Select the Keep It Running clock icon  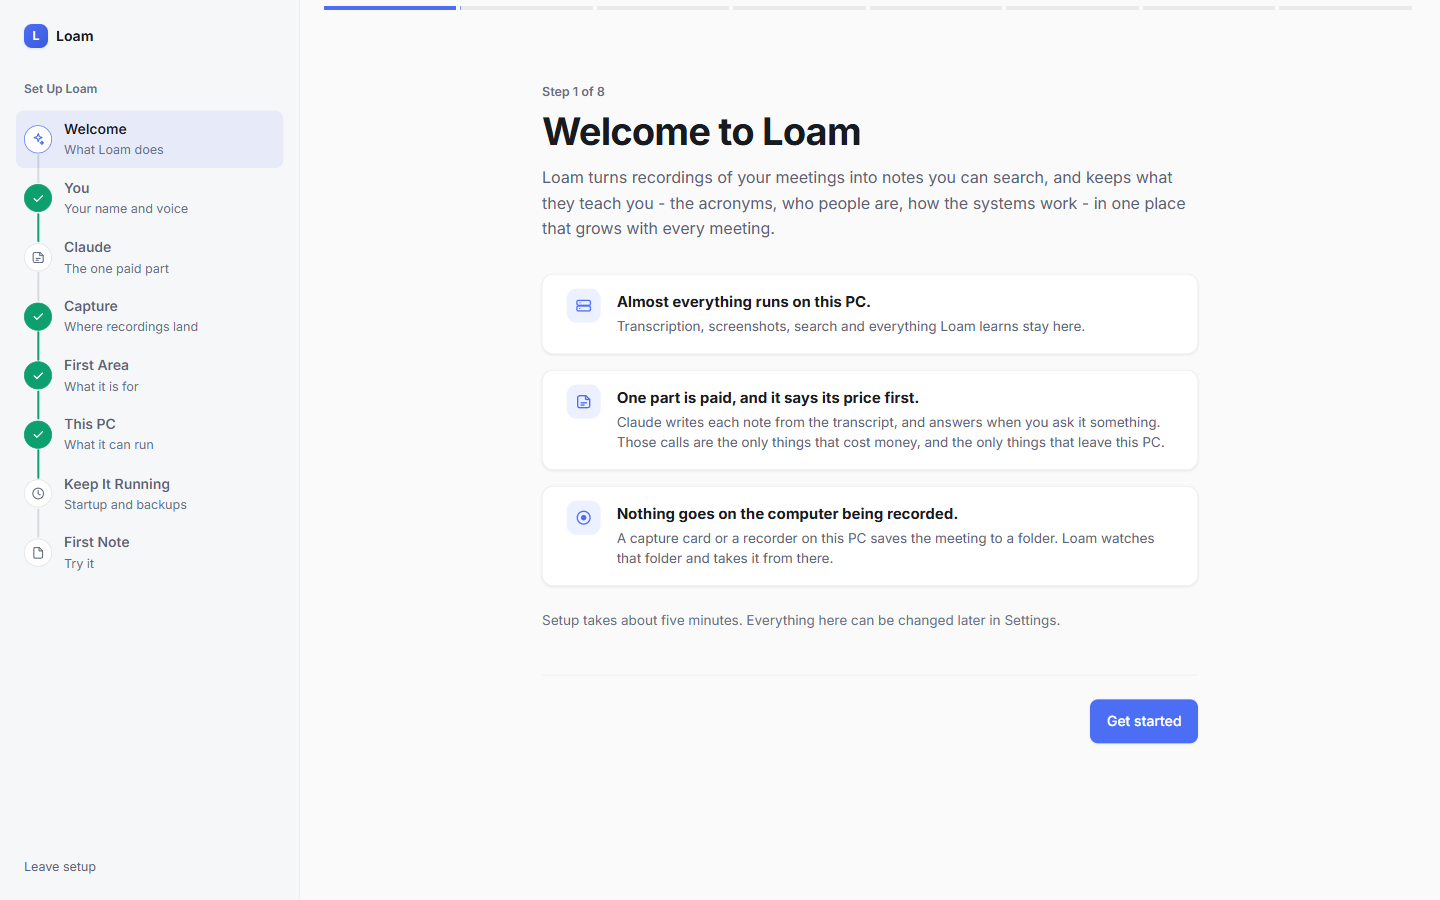pyautogui.click(x=38, y=493)
